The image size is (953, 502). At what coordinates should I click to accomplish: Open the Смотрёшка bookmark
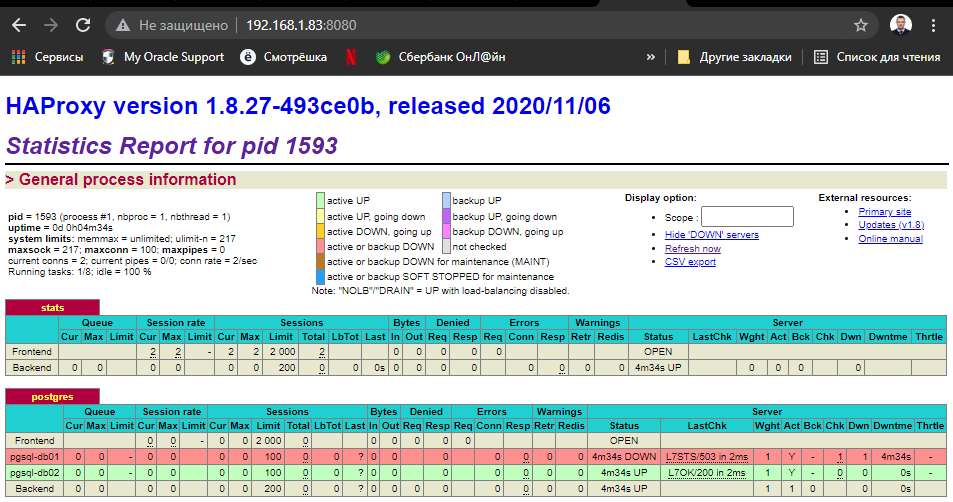click(283, 57)
